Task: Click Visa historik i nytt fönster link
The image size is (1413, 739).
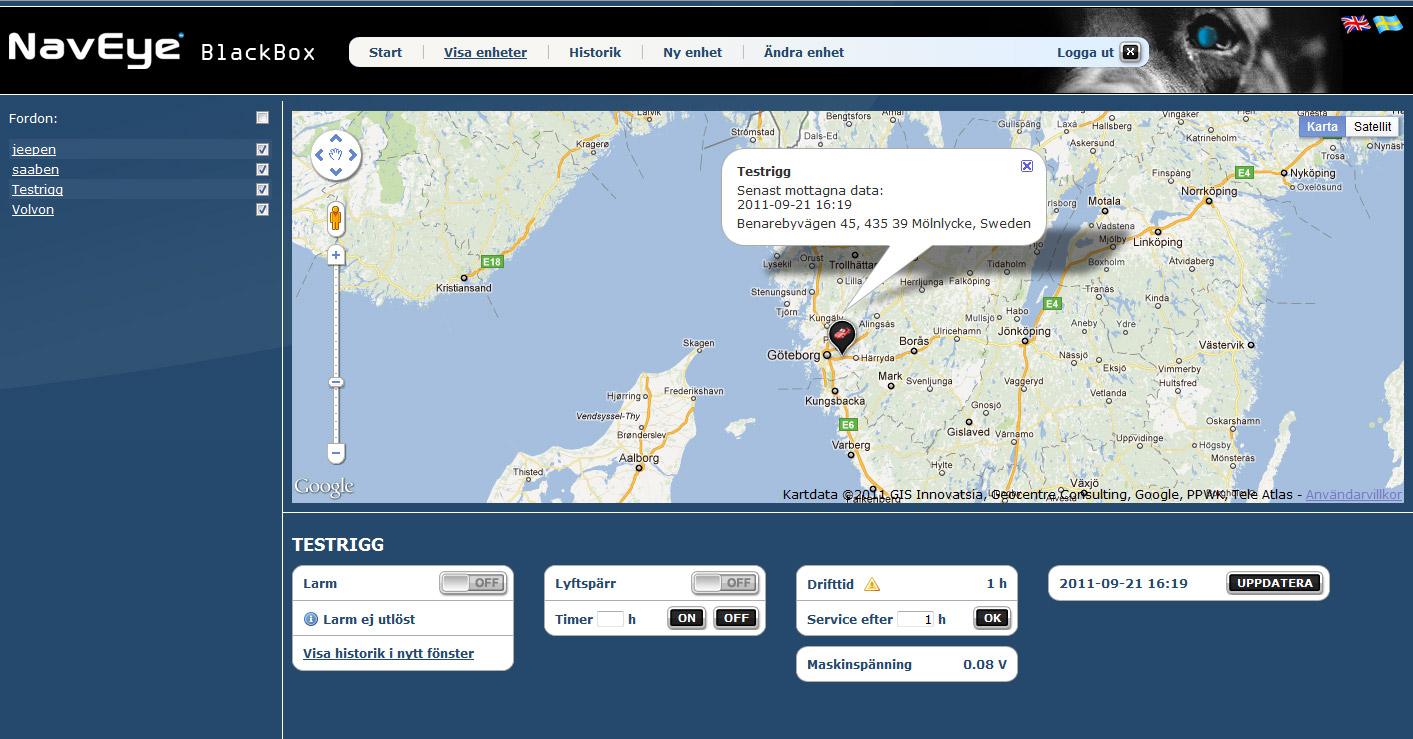Action: [388, 653]
